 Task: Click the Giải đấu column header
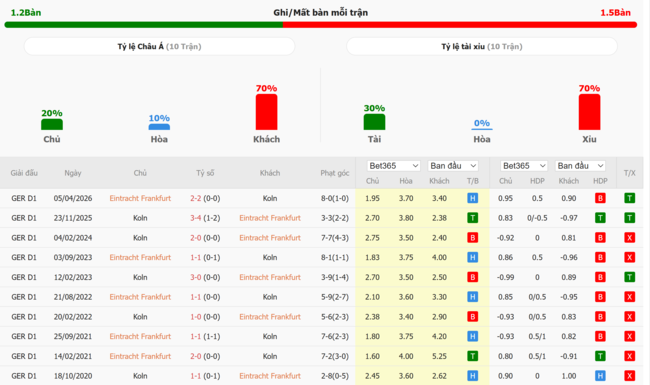(24, 173)
